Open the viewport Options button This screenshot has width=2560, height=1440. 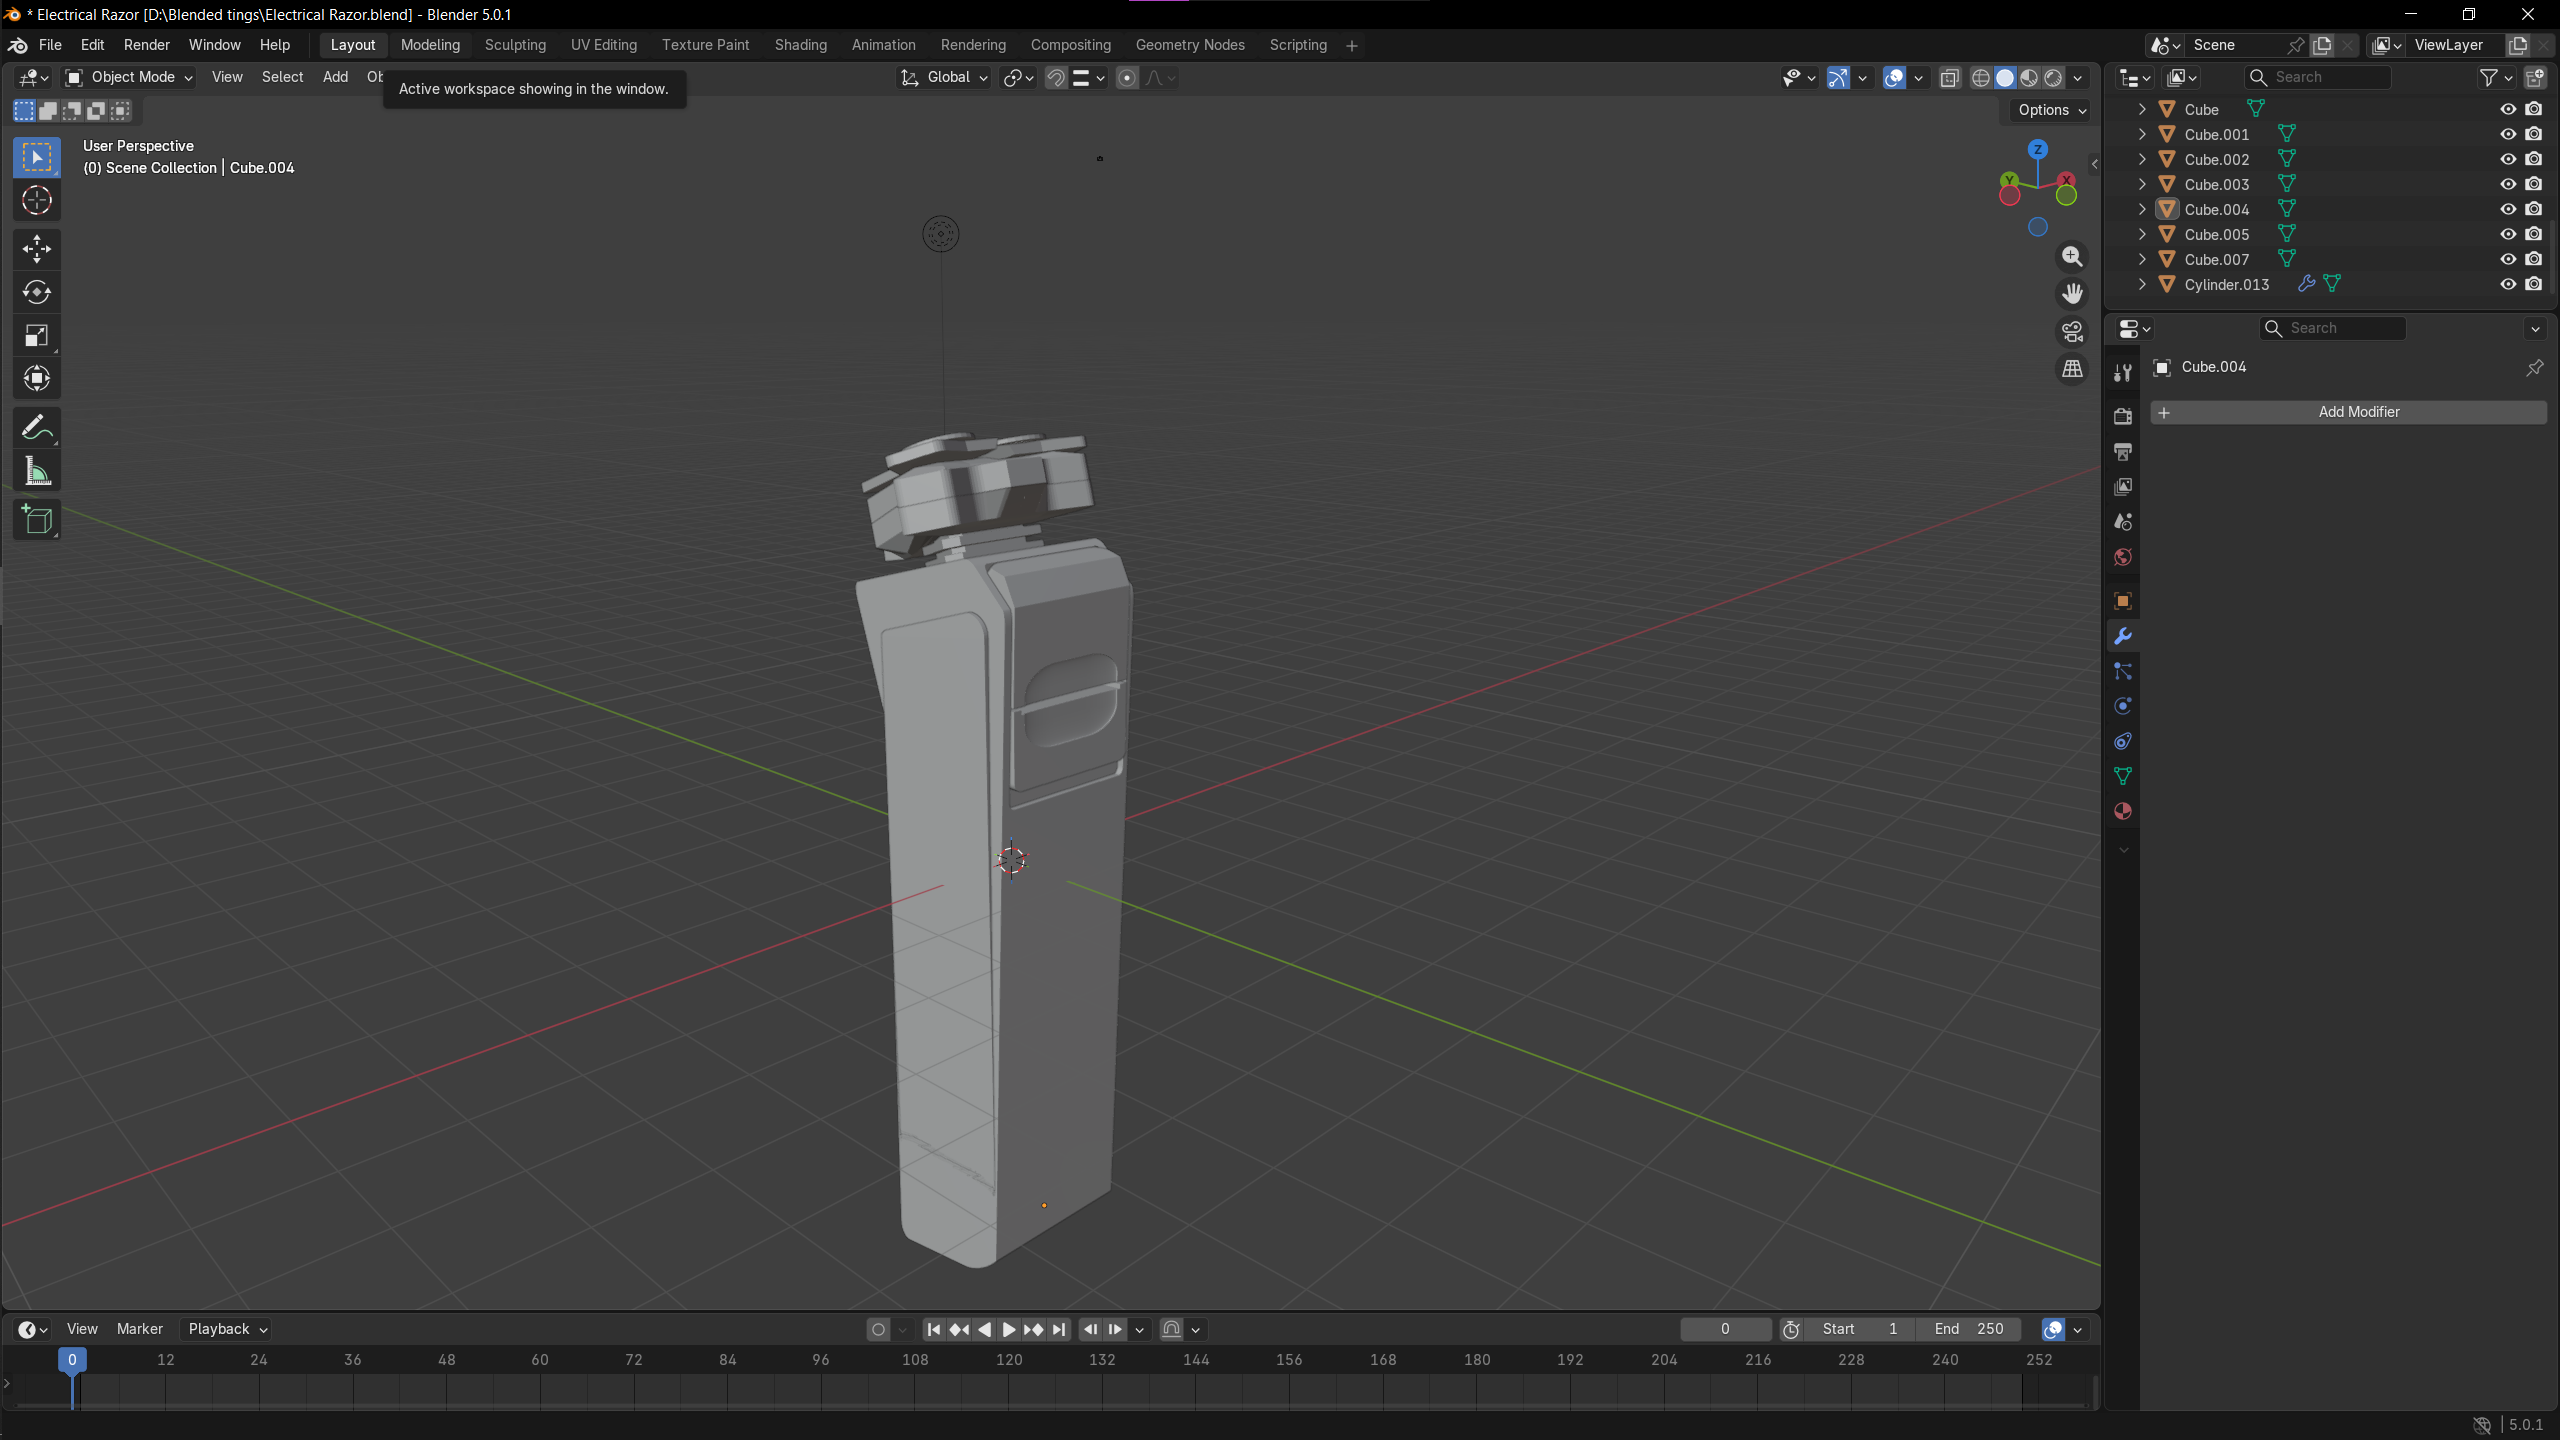click(2052, 110)
